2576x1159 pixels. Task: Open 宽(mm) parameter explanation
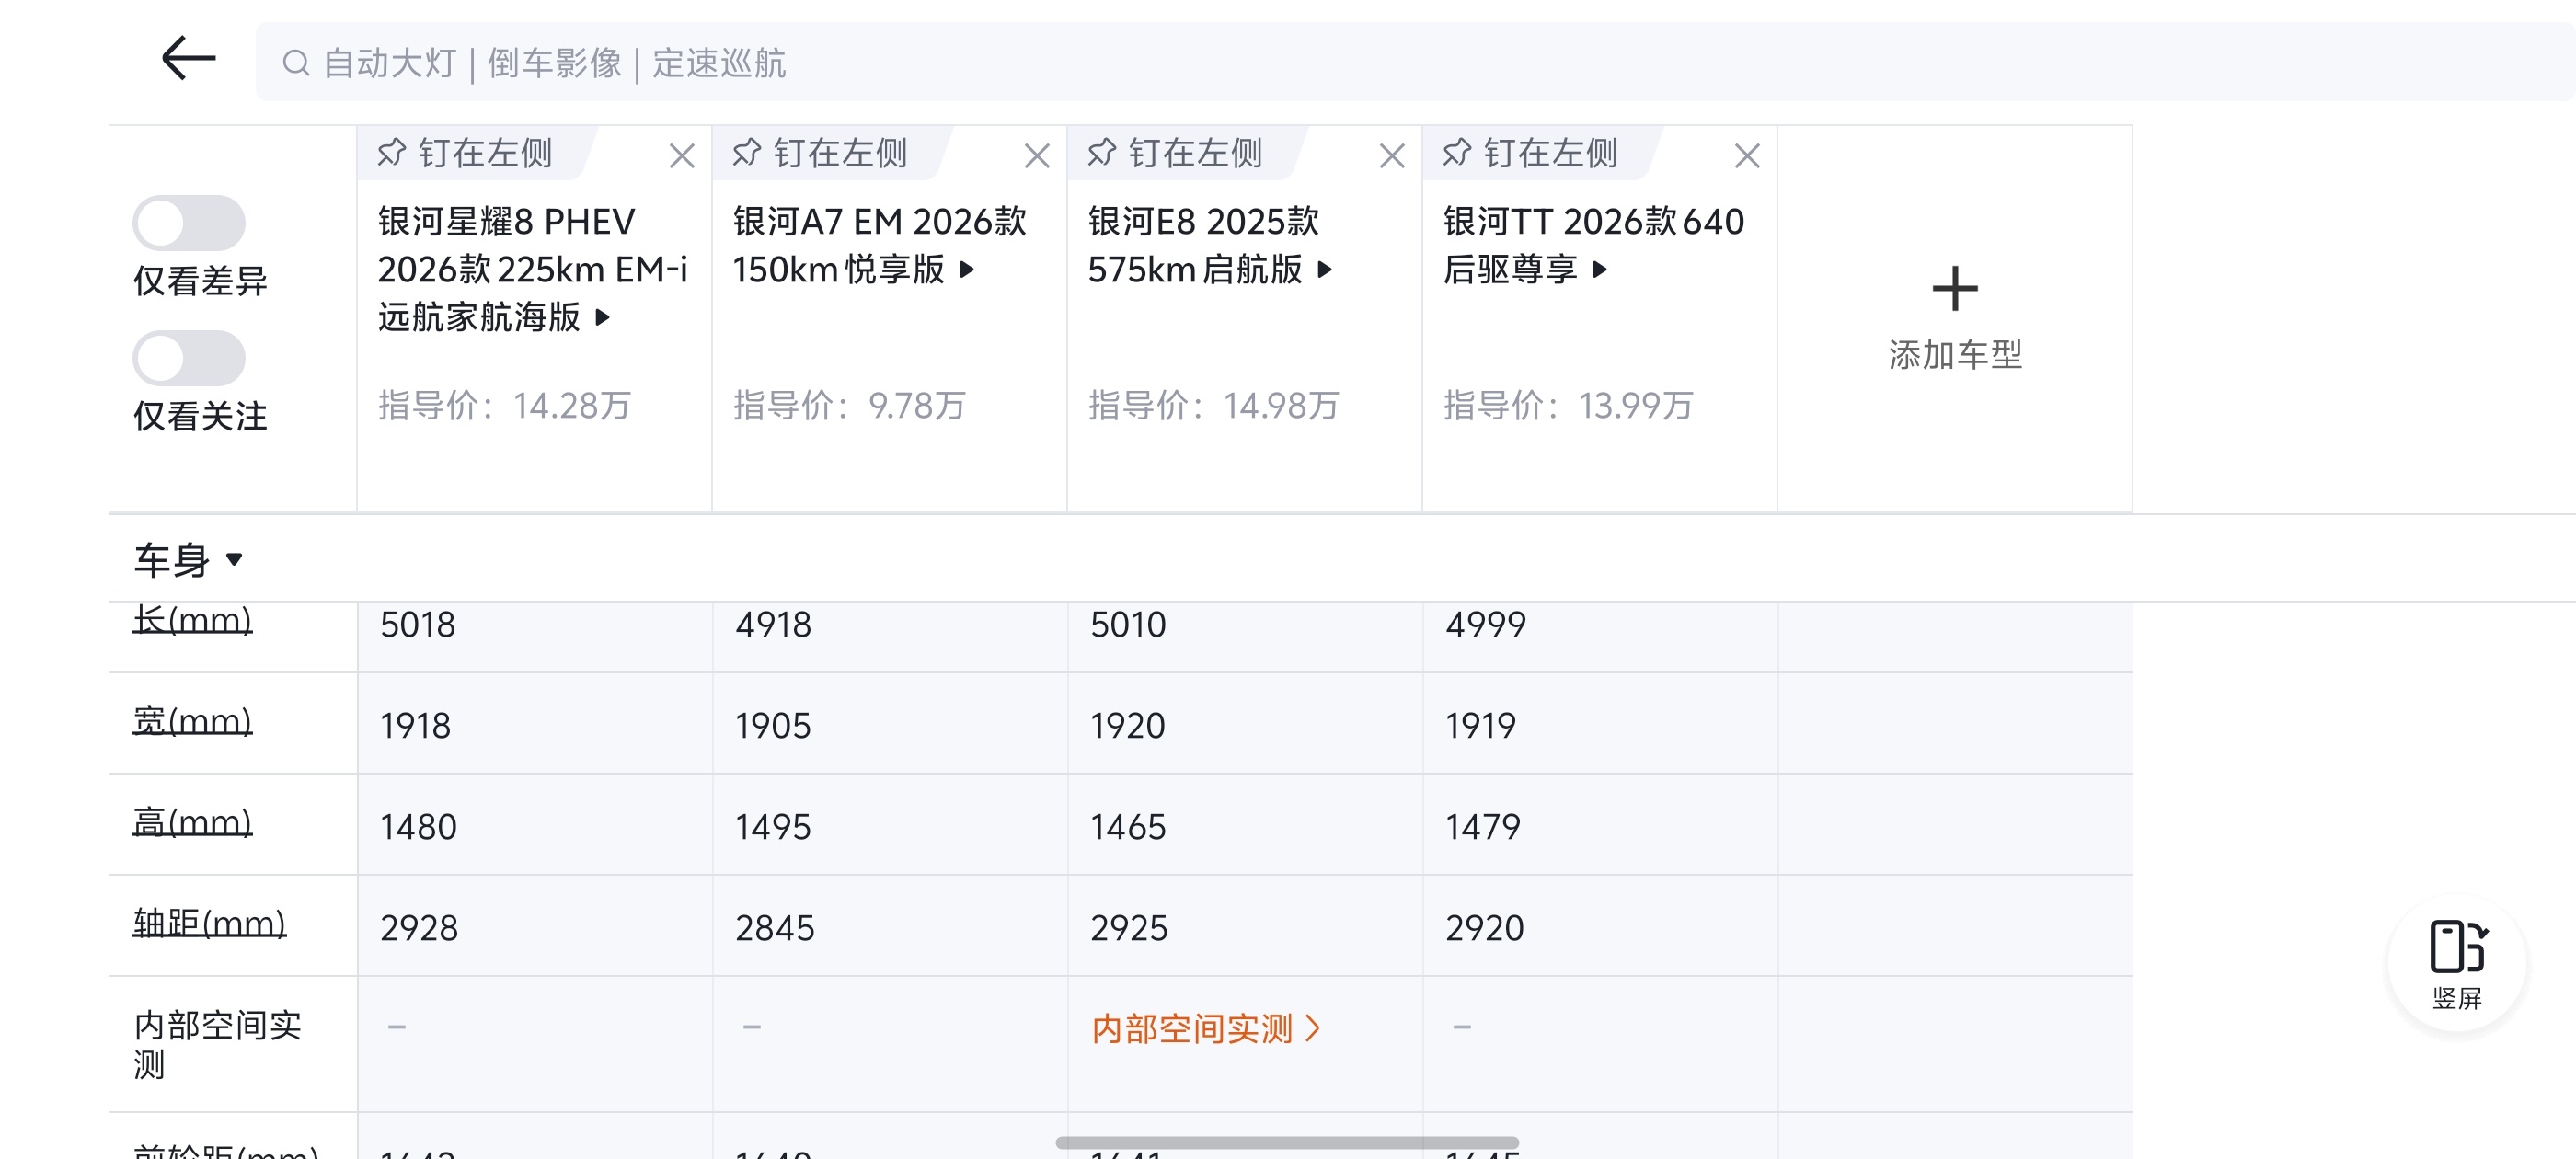point(192,721)
